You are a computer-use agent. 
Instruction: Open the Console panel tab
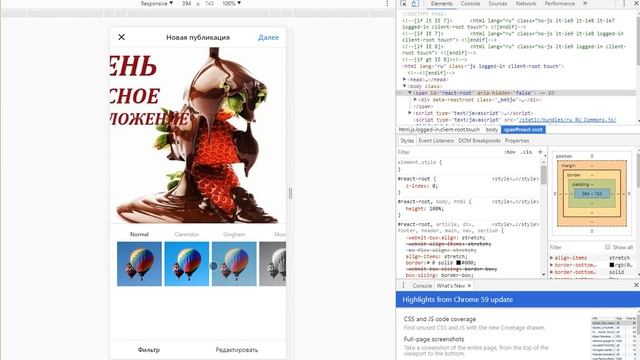470,3
